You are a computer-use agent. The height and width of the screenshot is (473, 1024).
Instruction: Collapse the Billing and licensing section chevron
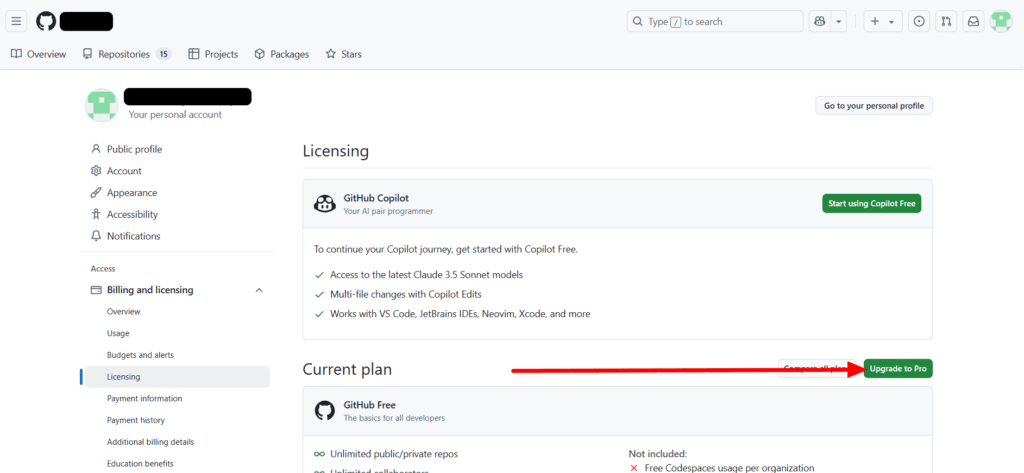tap(259, 290)
